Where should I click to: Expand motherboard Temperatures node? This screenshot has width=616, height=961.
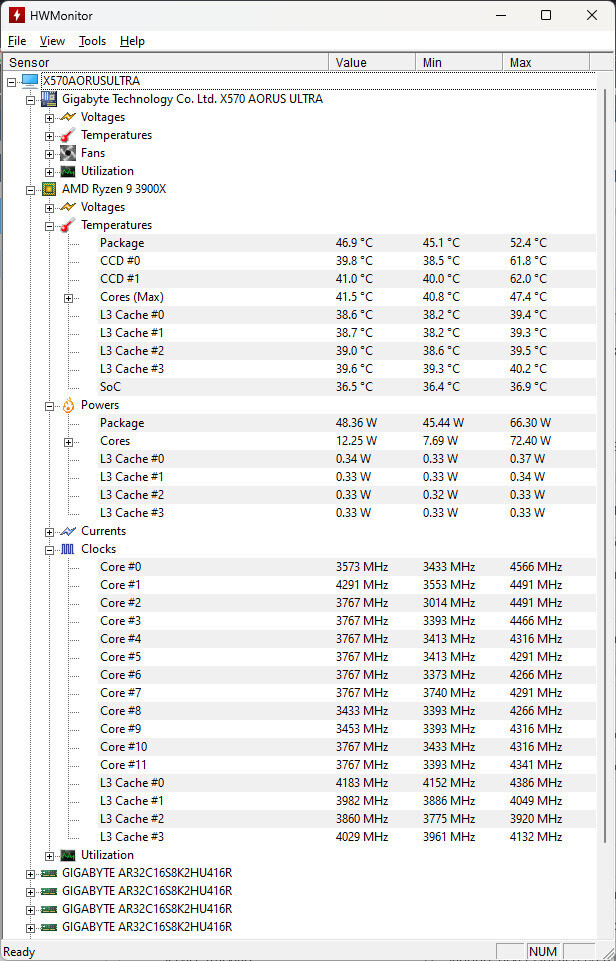50,136
